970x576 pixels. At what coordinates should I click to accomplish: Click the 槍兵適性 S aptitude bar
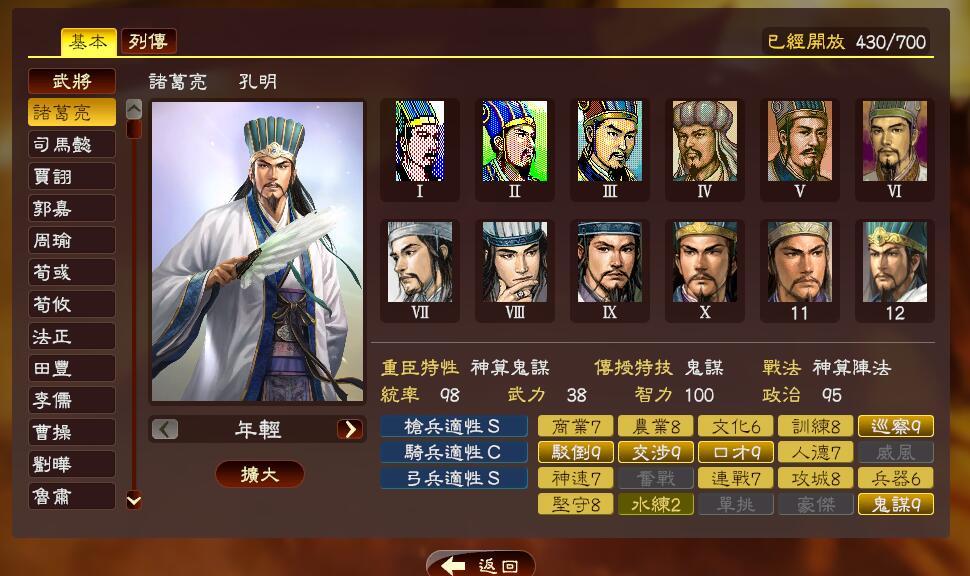(453, 426)
